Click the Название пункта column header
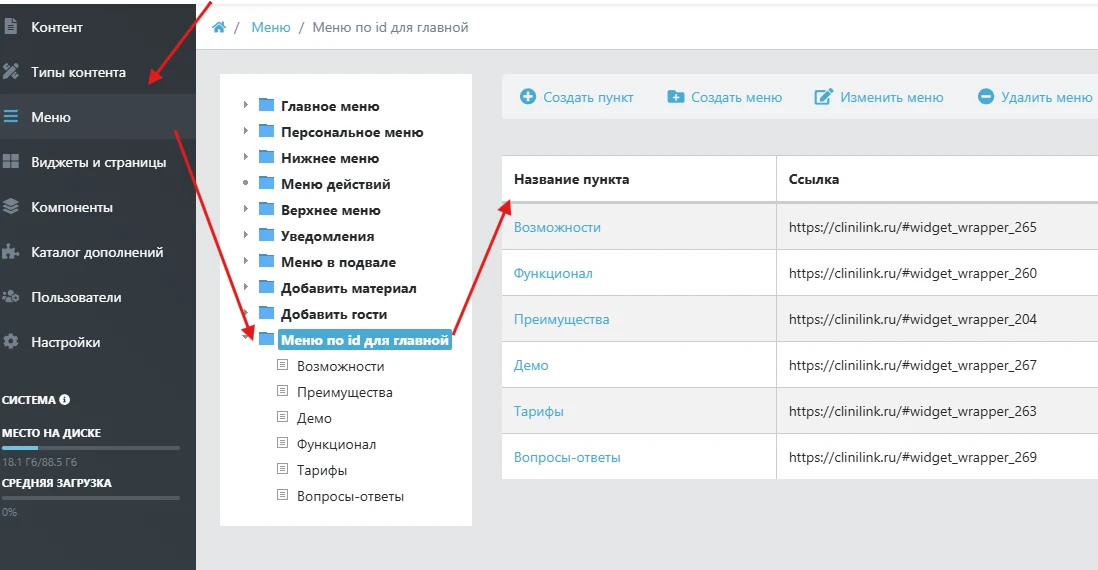 coord(571,179)
